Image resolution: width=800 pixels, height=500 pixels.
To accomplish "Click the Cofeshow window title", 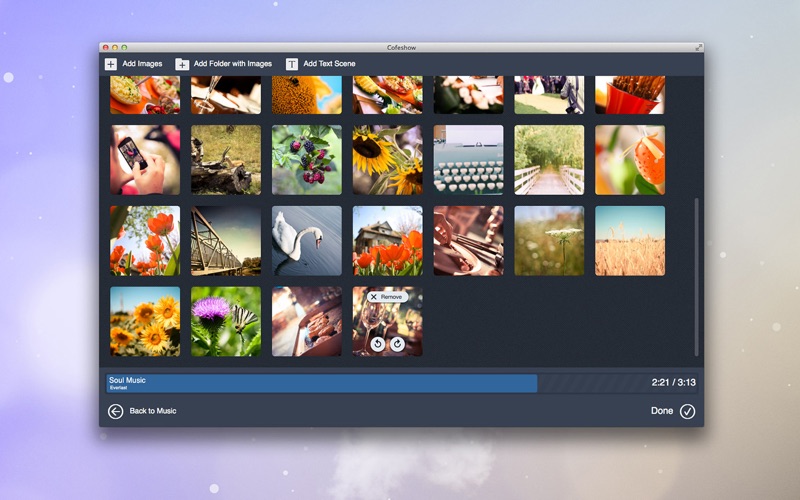I will [402, 47].
